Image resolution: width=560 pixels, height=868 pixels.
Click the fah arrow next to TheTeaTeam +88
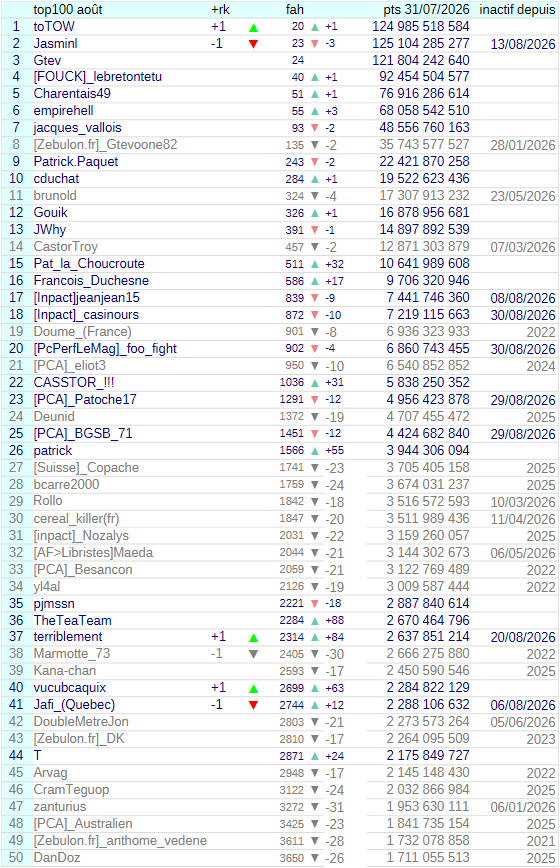tap(315, 621)
